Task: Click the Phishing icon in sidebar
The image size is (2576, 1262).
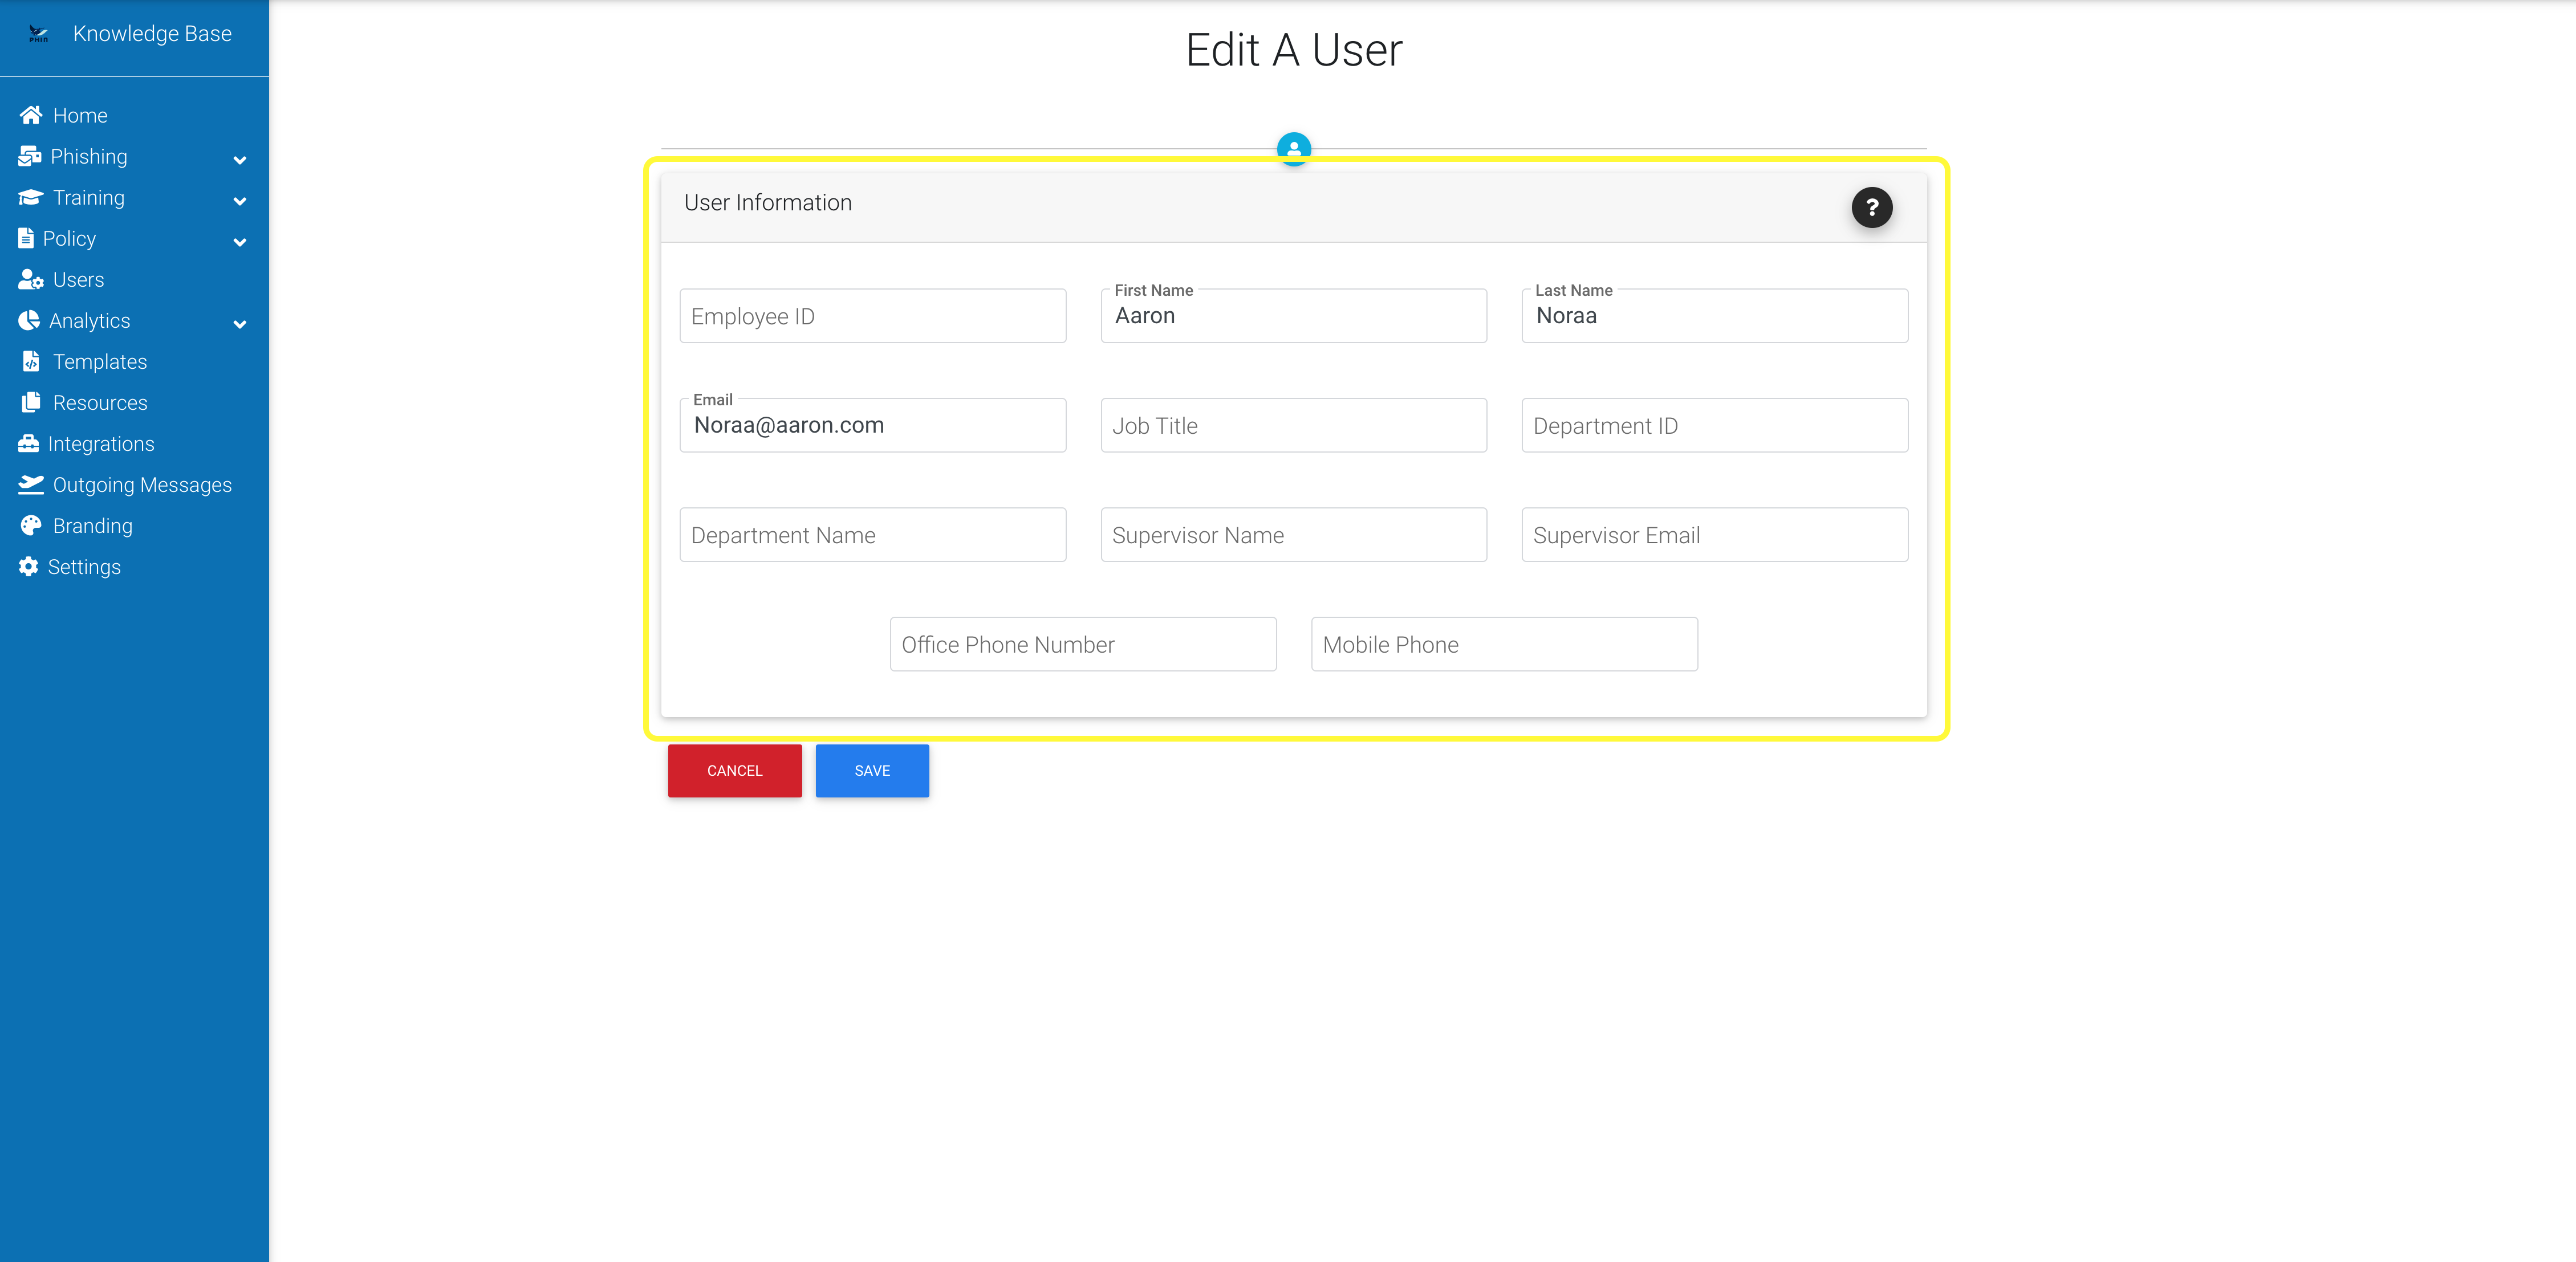Action: click(30, 156)
